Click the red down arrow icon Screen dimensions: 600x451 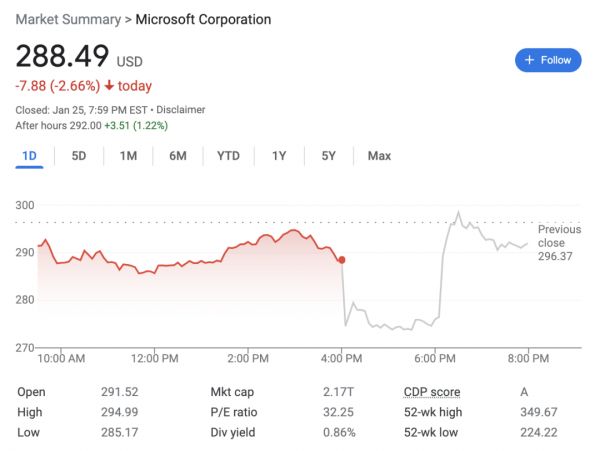click(108, 86)
